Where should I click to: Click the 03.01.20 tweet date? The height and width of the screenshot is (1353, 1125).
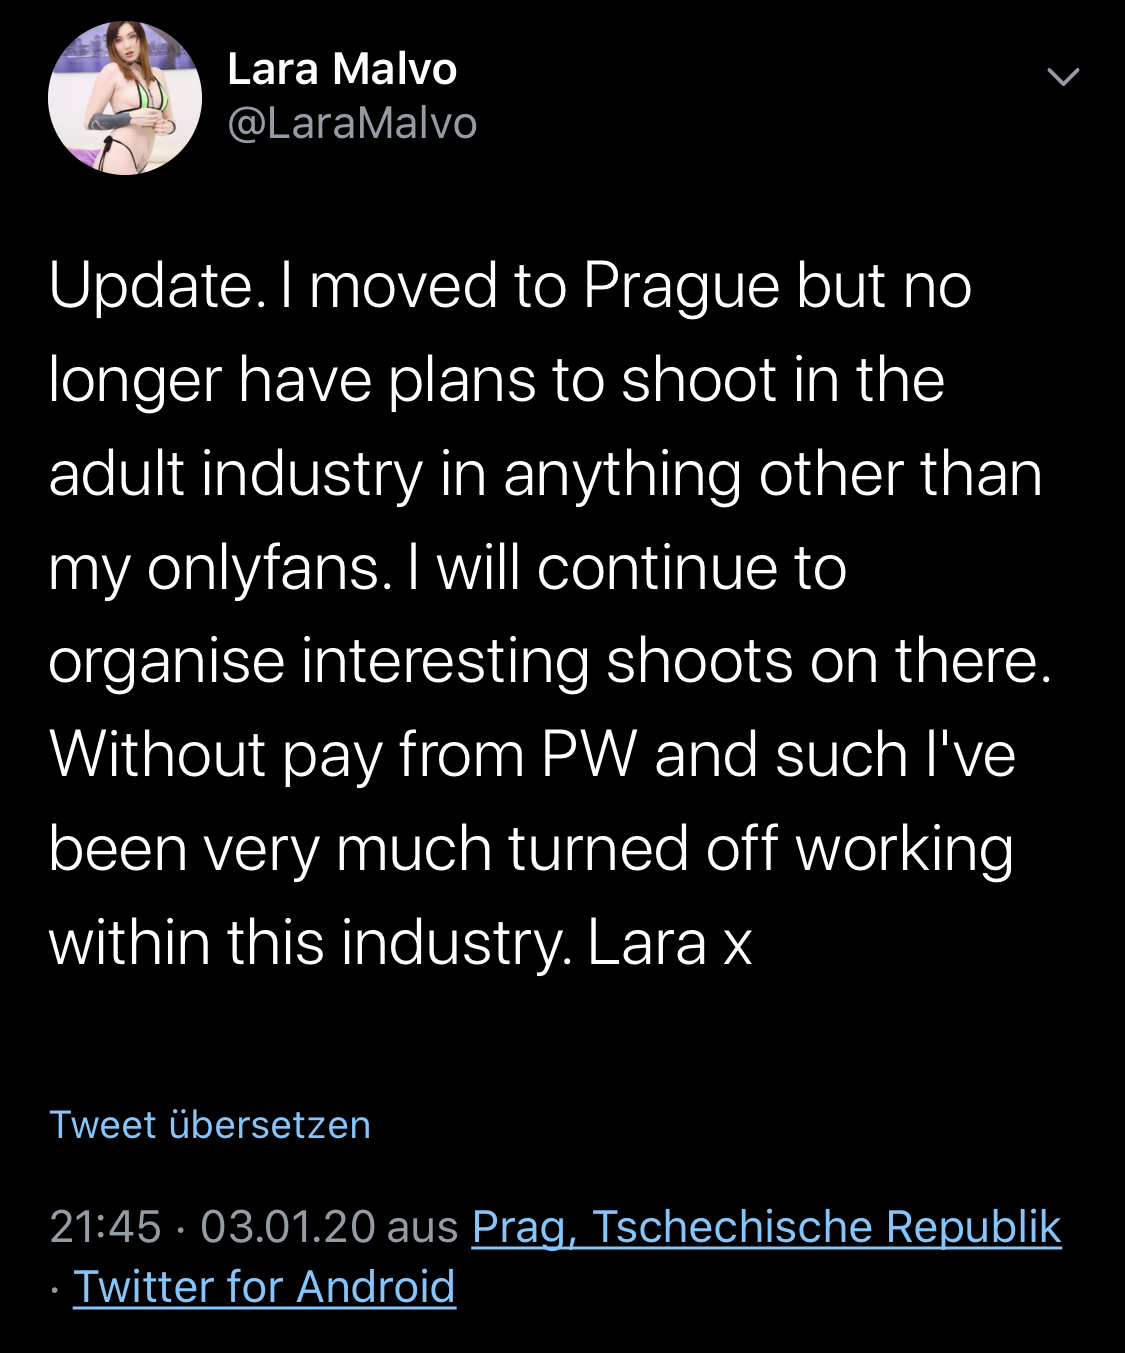coord(288,1226)
